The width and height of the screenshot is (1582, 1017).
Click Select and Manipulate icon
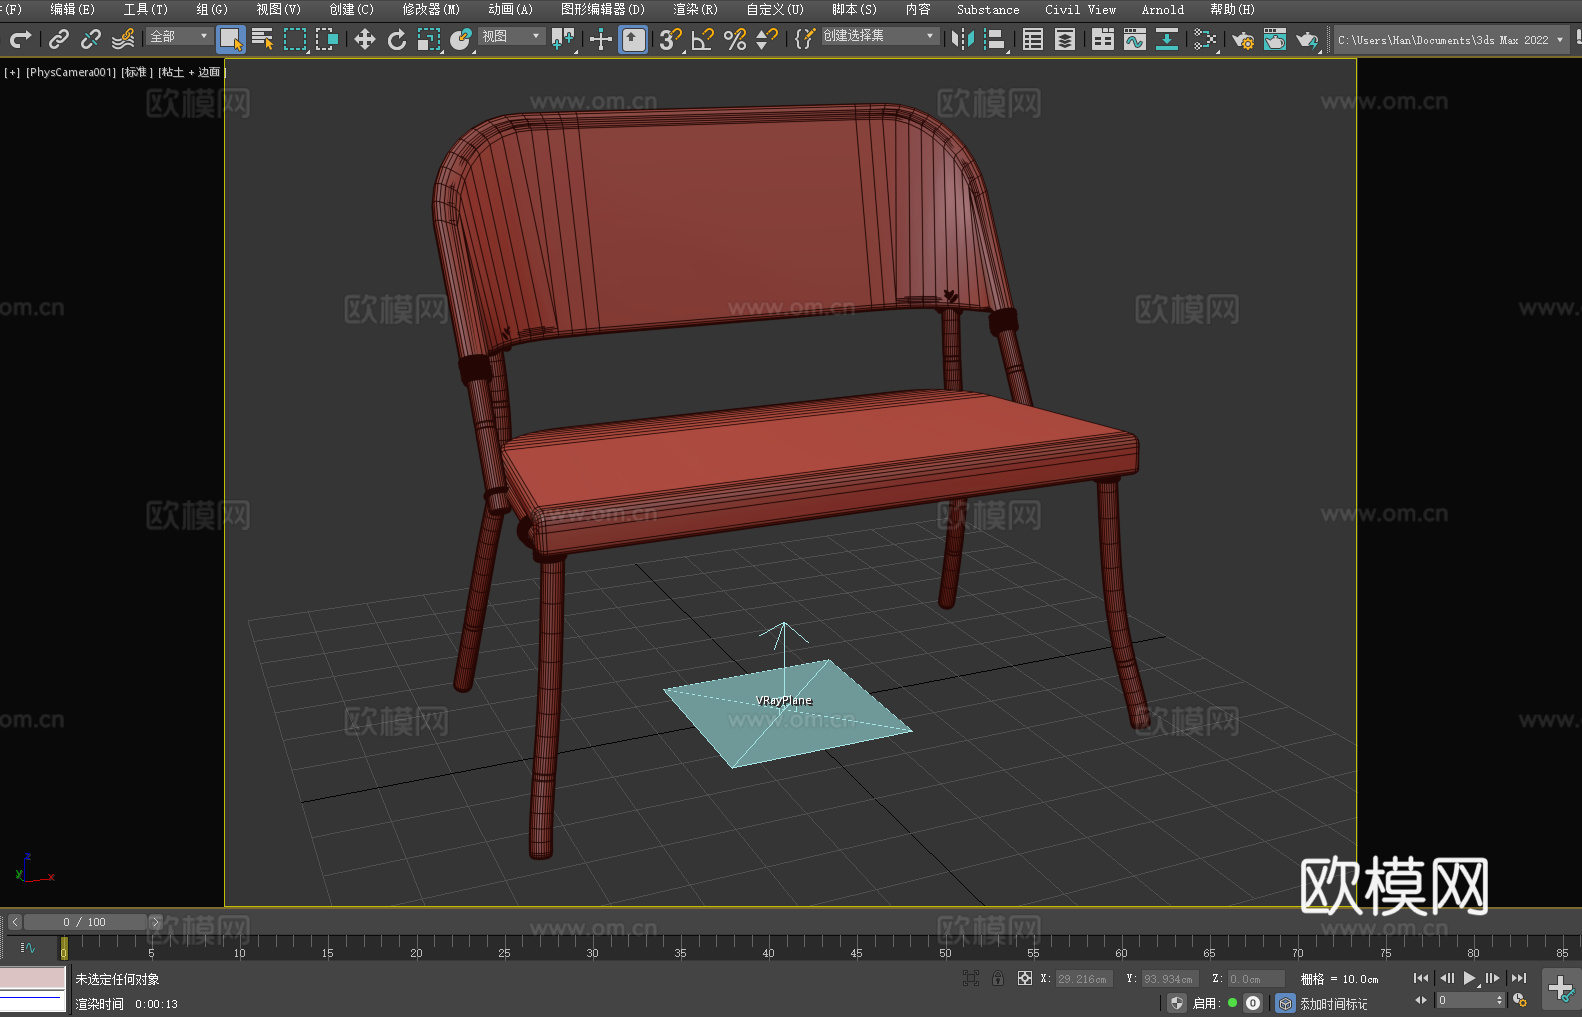(601, 39)
